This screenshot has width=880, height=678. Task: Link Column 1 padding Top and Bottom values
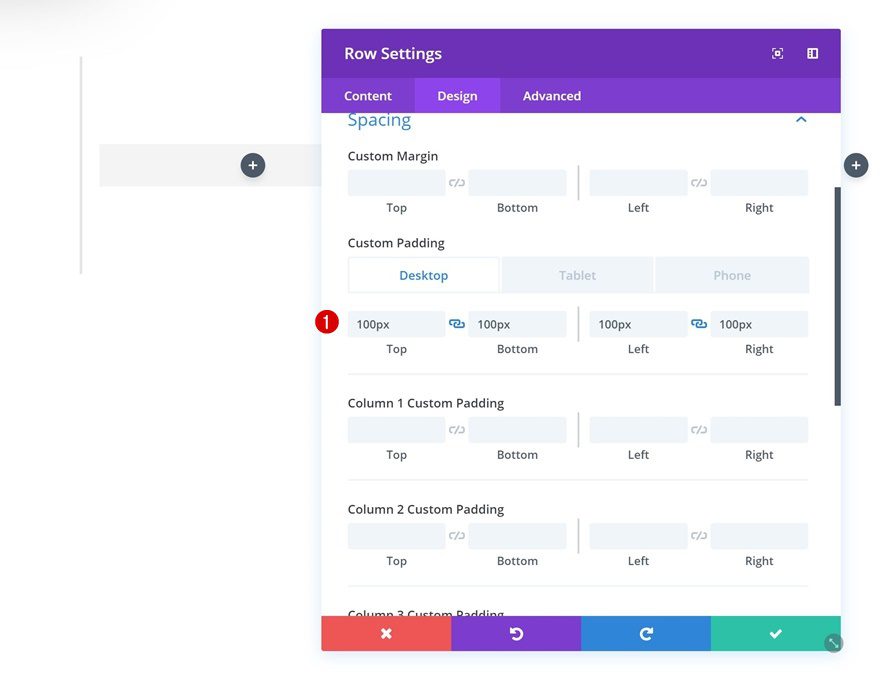pos(456,429)
